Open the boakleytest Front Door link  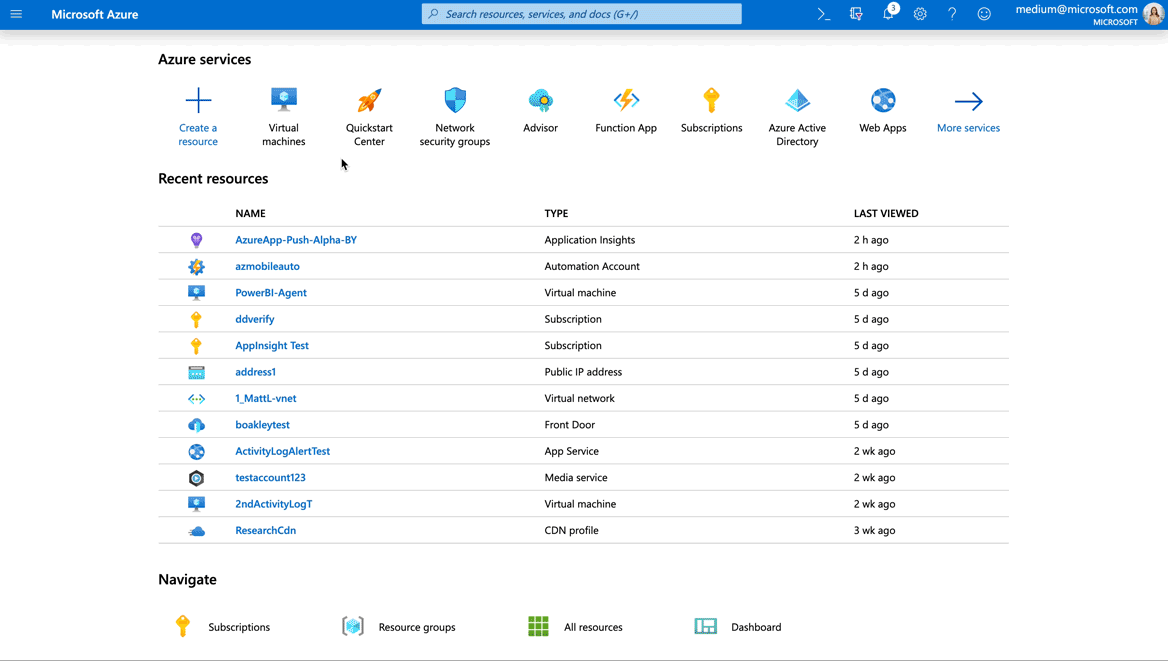(x=262, y=425)
